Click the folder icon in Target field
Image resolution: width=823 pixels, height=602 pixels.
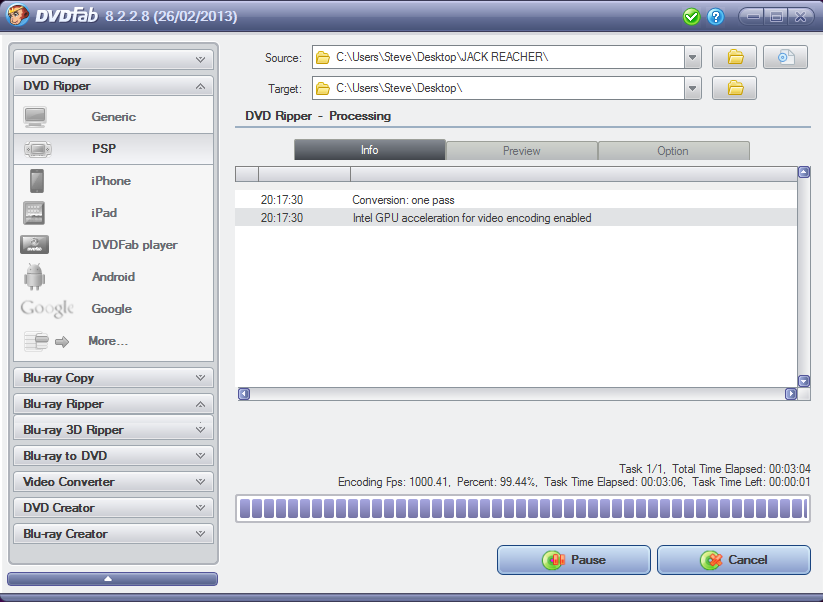[323, 88]
